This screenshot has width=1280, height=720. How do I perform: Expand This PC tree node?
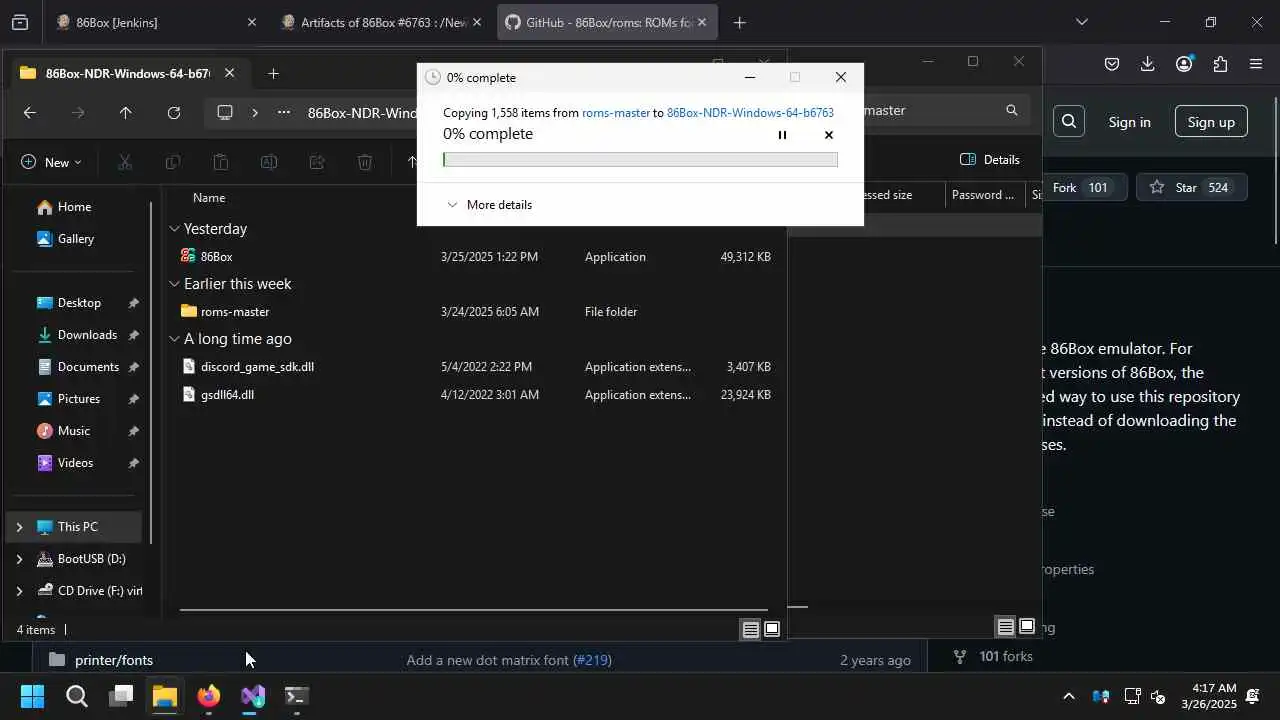pos(19,527)
